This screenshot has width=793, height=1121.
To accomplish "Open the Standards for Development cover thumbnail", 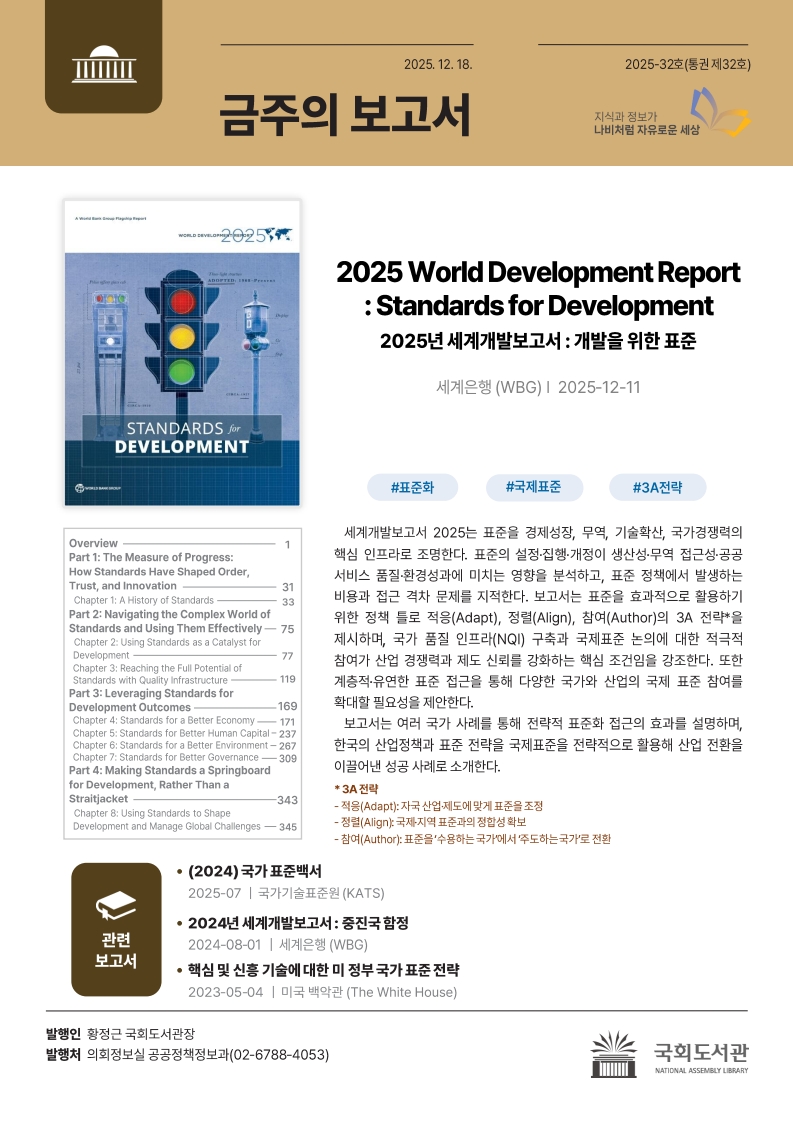I will (x=181, y=352).
